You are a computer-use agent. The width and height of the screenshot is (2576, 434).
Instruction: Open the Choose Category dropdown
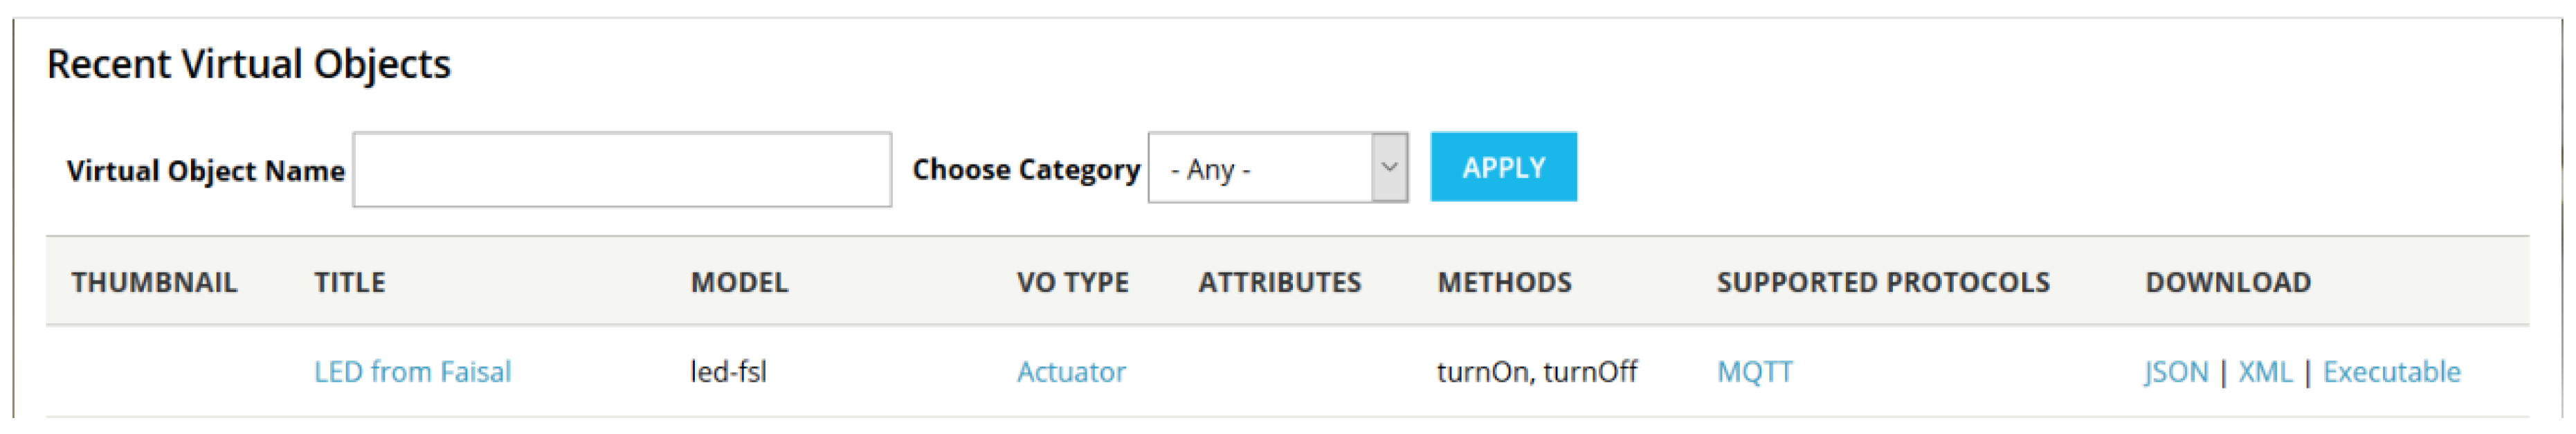pos(1277,168)
